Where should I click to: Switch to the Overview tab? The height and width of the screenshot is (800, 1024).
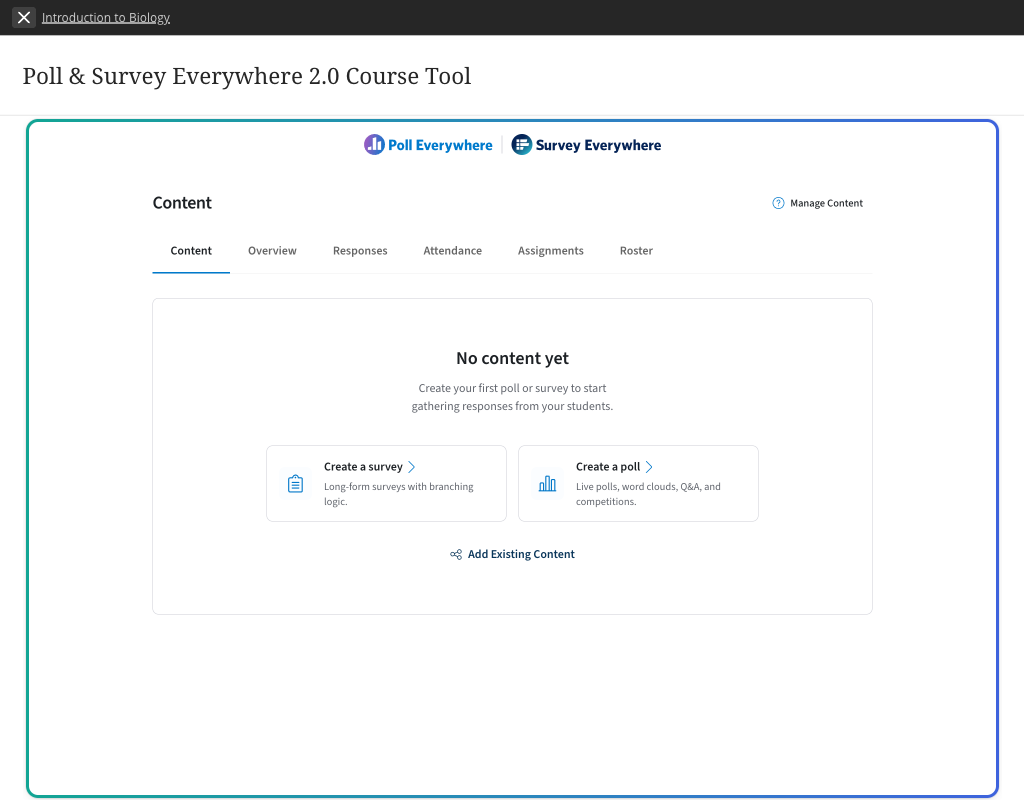(272, 251)
